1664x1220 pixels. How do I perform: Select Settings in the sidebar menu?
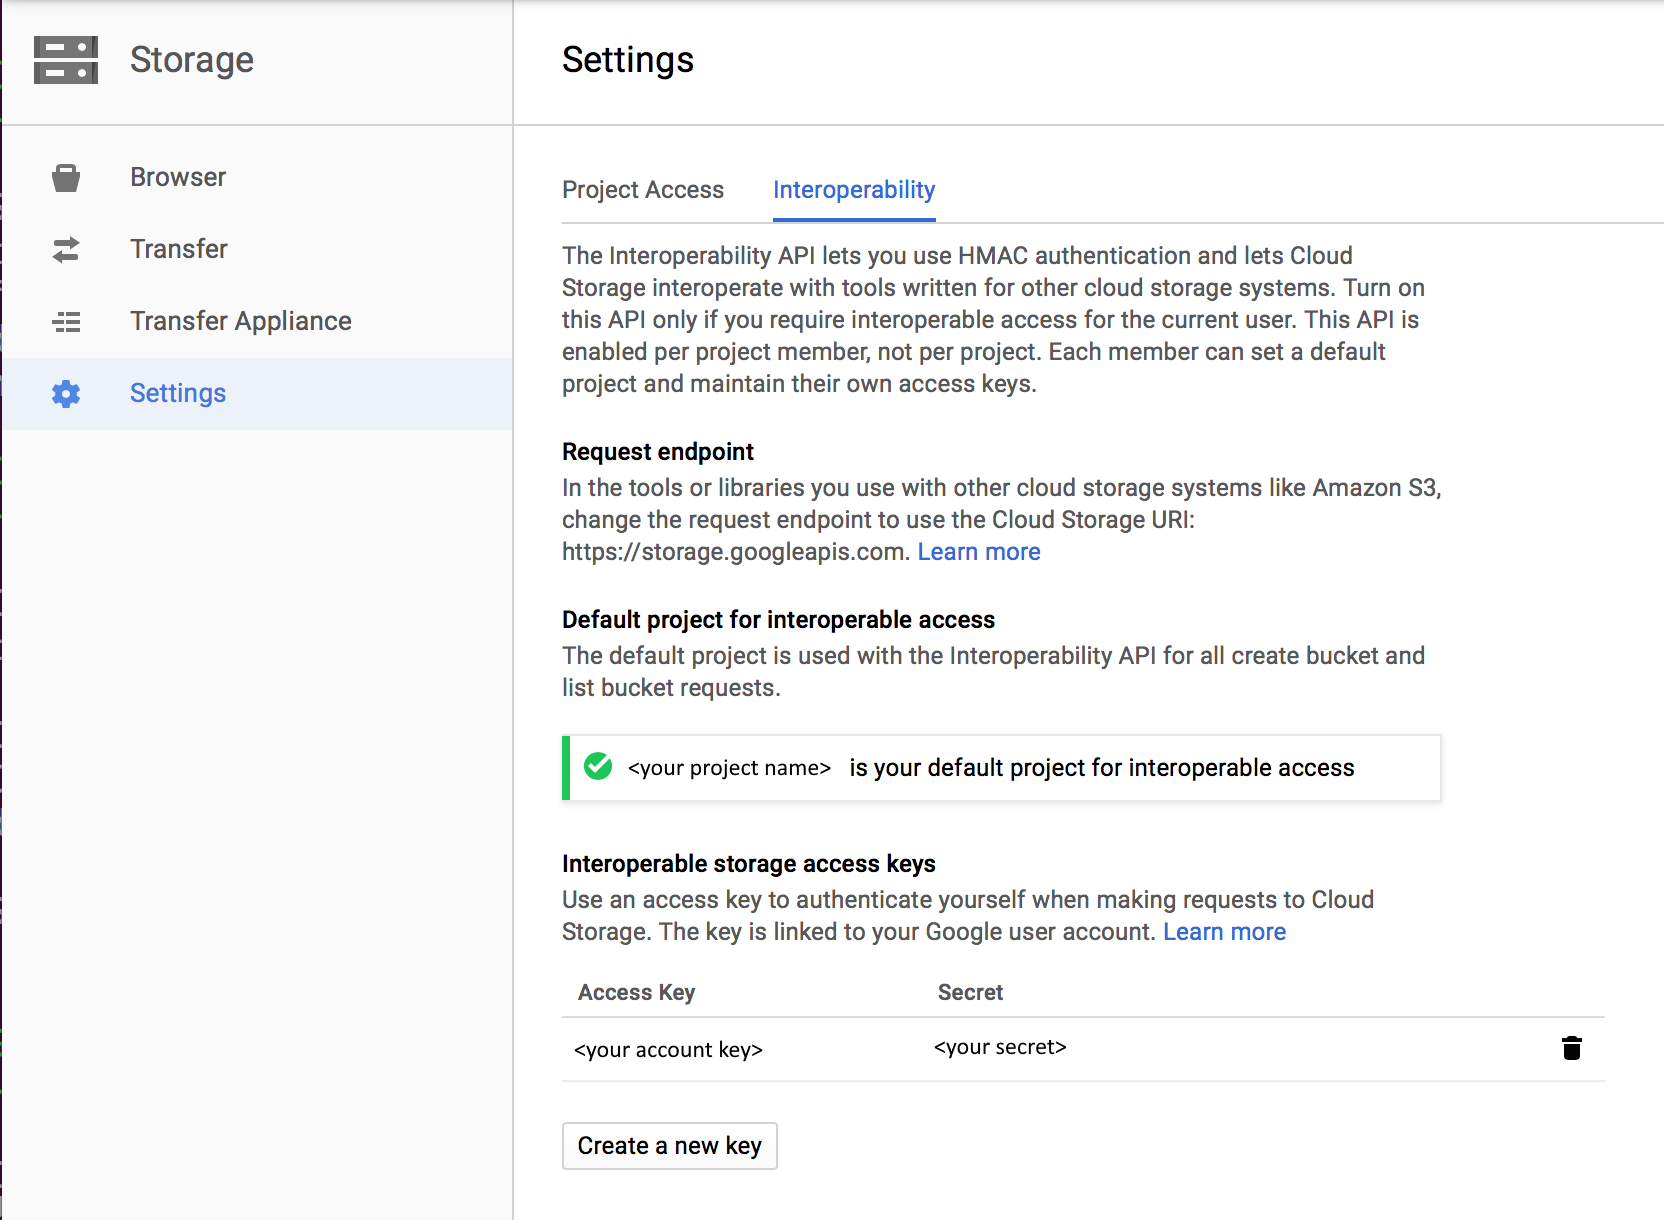(x=177, y=393)
